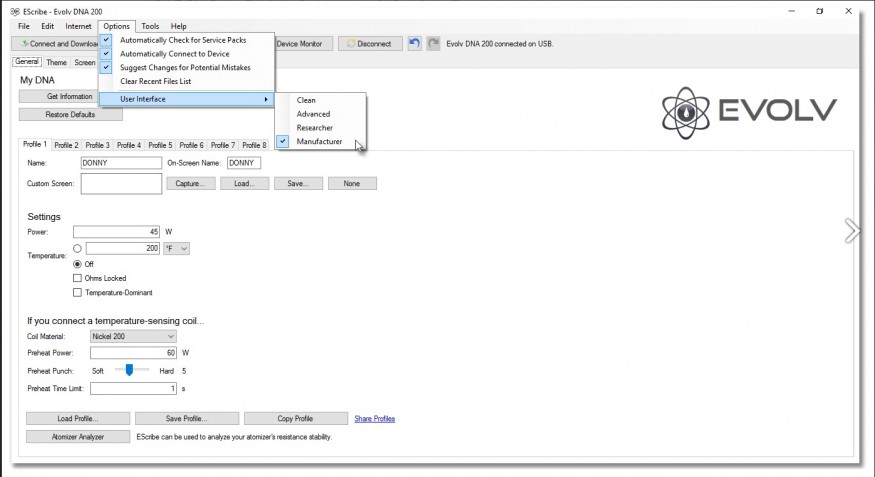Viewport: 875px width, 477px height.
Task: Select Clear Recent Files List
Action: [x=186, y=81]
